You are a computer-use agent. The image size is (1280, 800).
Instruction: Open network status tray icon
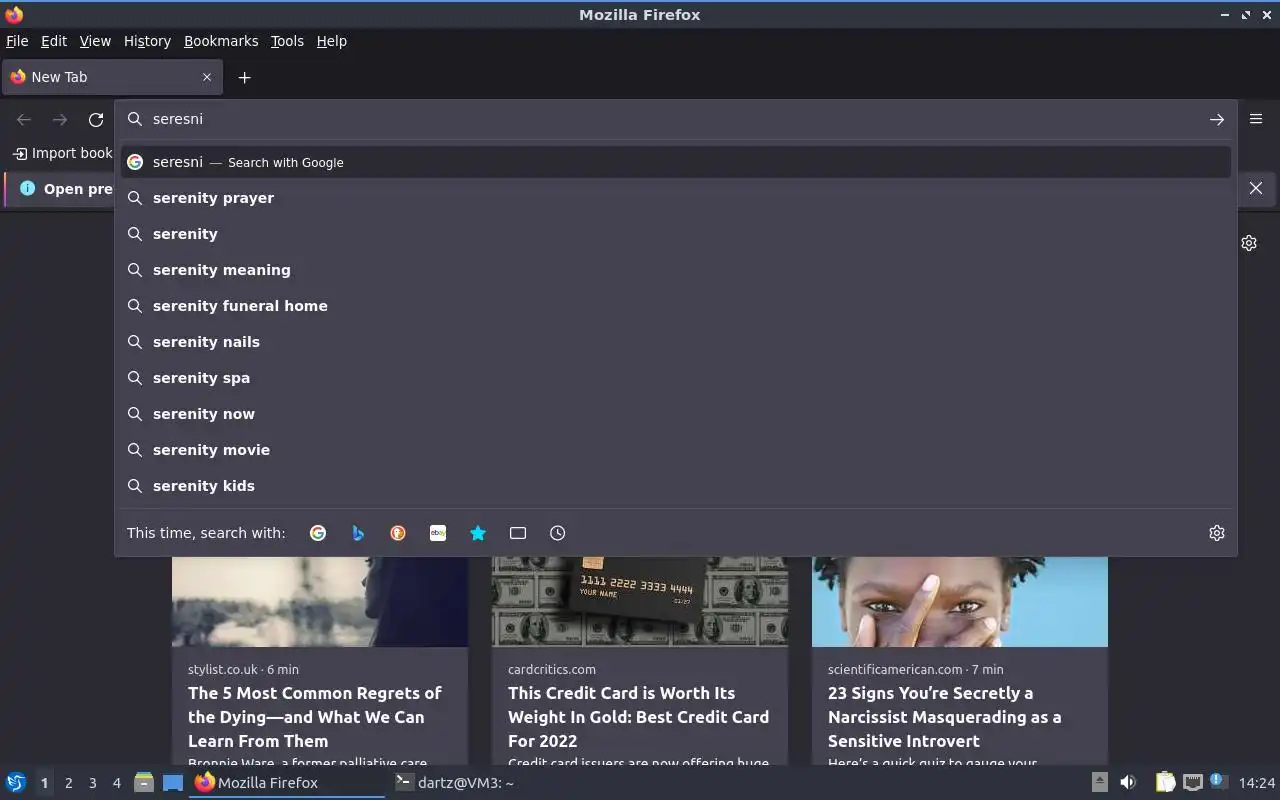click(x=1192, y=782)
